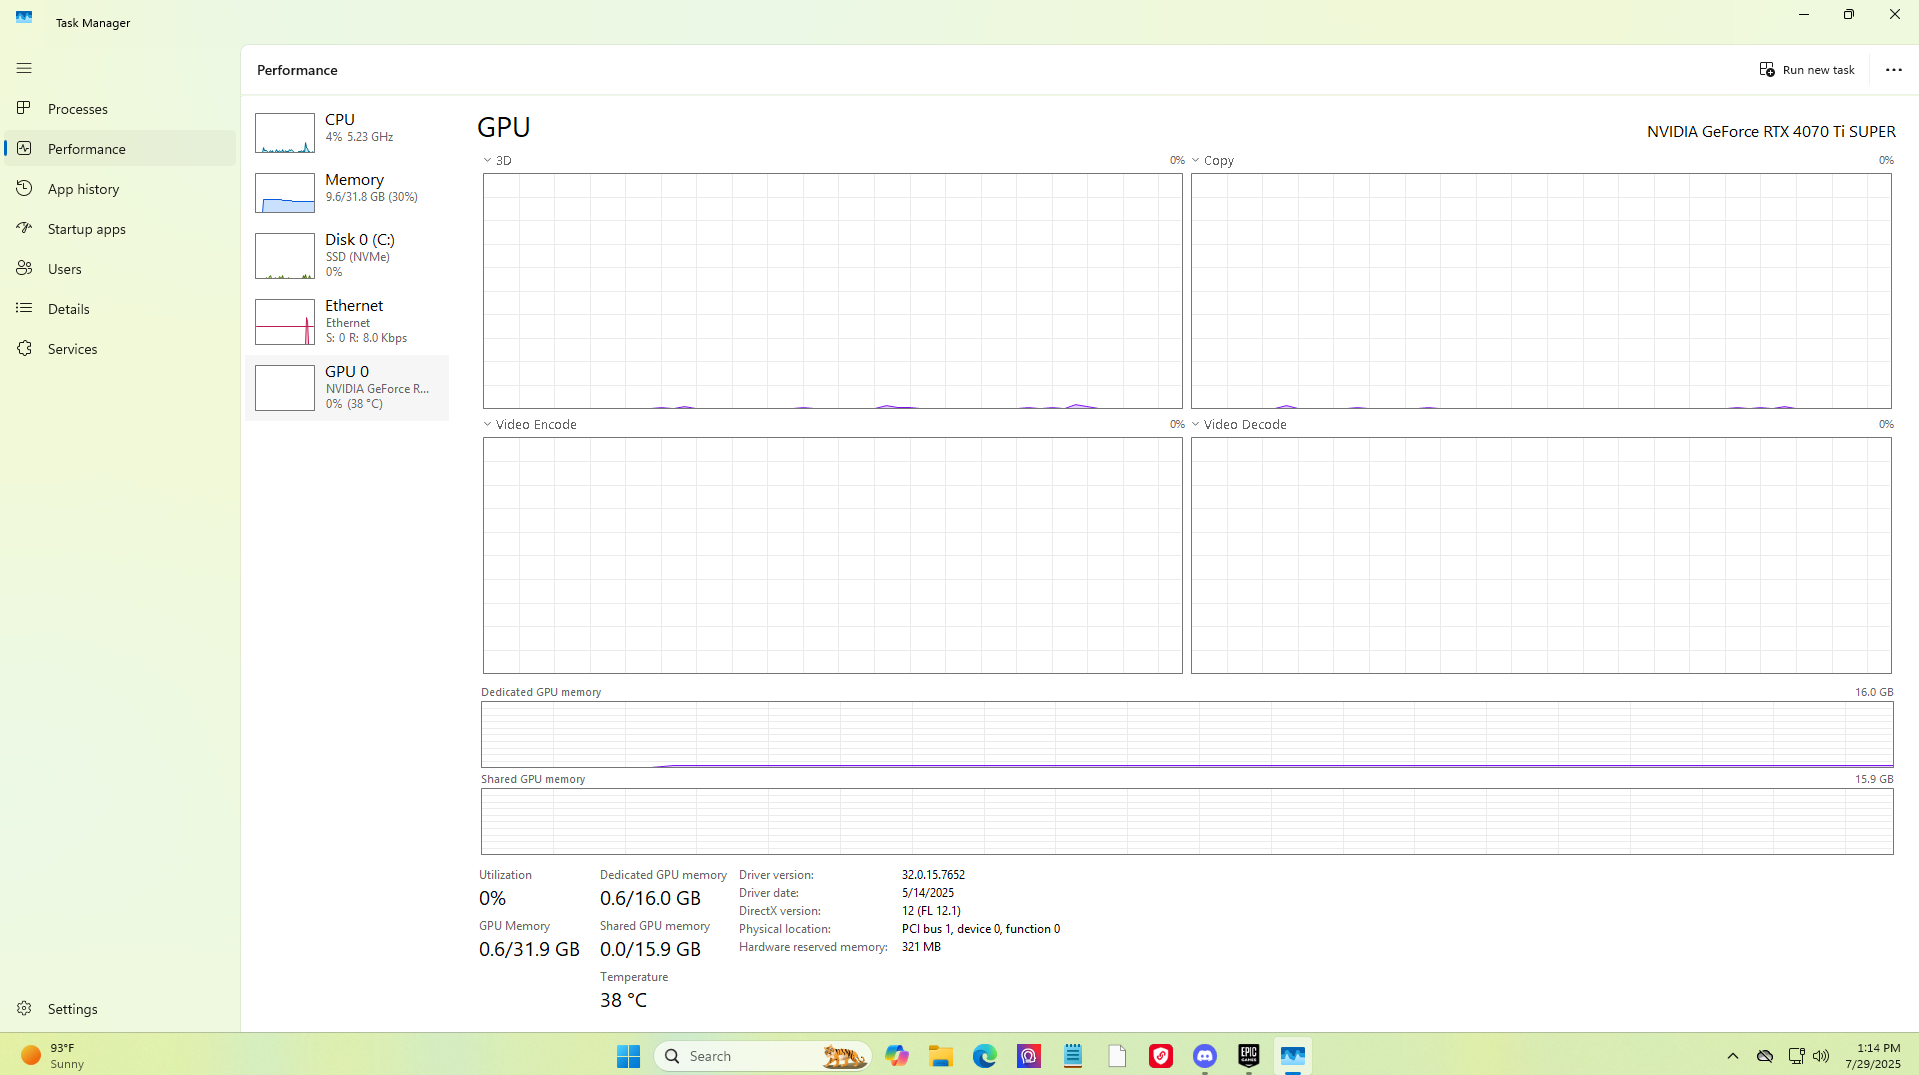Screen dimensions: 1919x1075
Task: Click the Run new task icon
Action: [x=1767, y=69]
